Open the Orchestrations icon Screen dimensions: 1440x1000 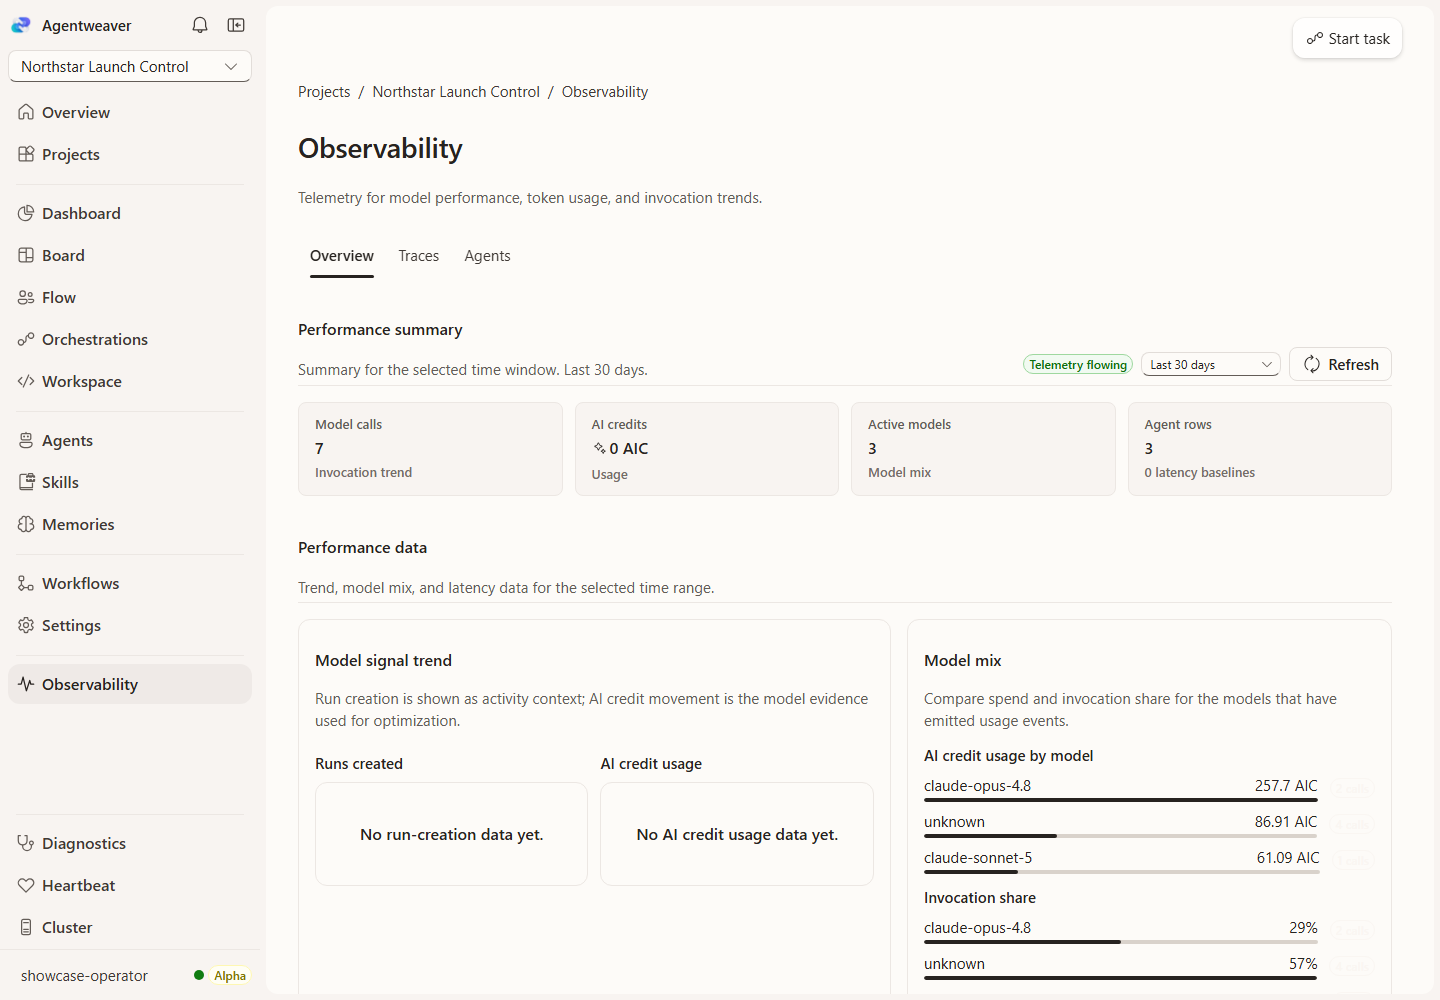point(26,339)
